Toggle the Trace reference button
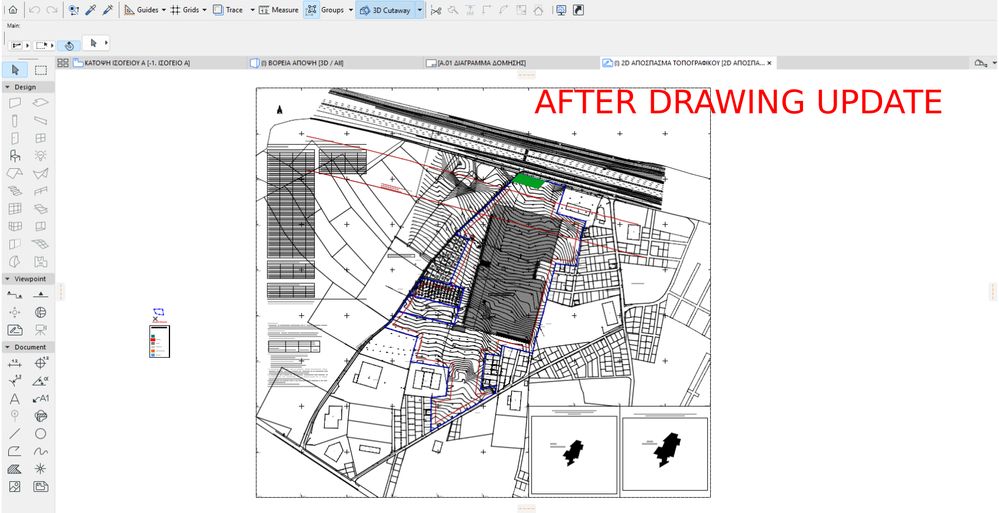Viewport: 999px width, 513px height. 227,10
